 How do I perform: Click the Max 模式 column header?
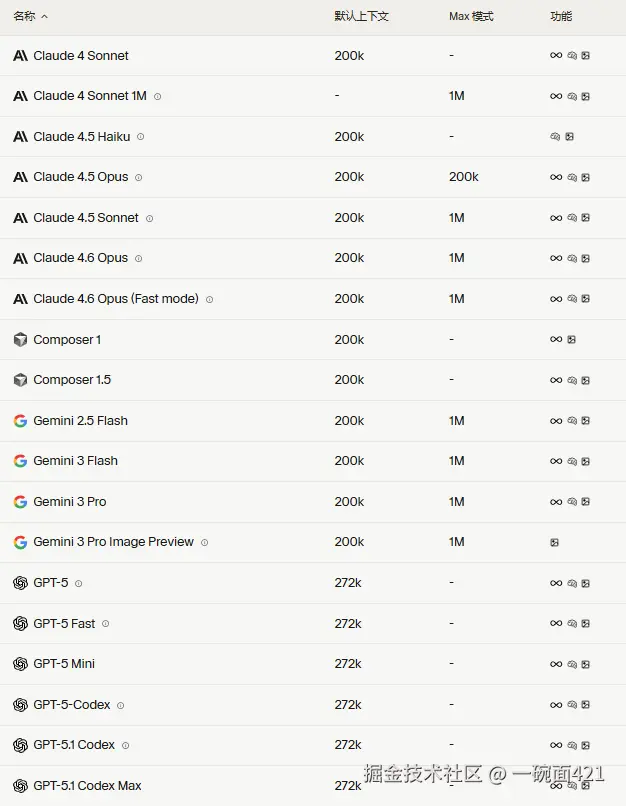tap(471, 17)
